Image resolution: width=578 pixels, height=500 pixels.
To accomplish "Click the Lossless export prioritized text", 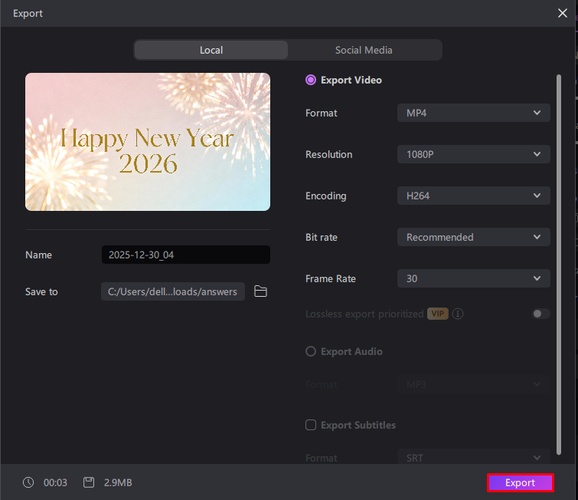I will point(364,314).
